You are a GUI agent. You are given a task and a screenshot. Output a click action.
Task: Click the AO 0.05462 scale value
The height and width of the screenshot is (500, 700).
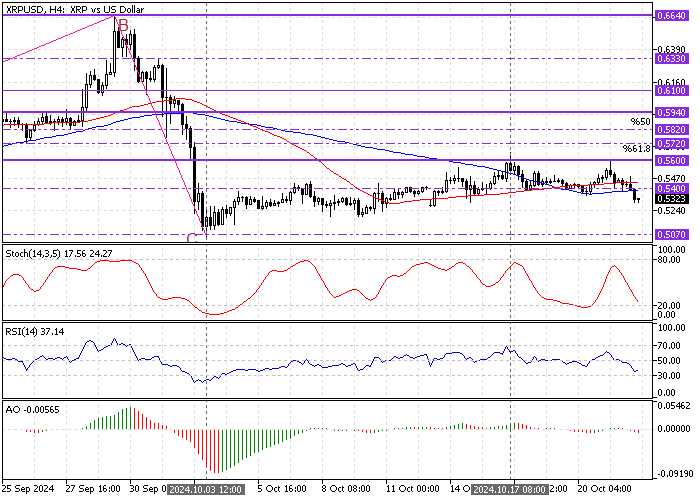pos(675,406)
